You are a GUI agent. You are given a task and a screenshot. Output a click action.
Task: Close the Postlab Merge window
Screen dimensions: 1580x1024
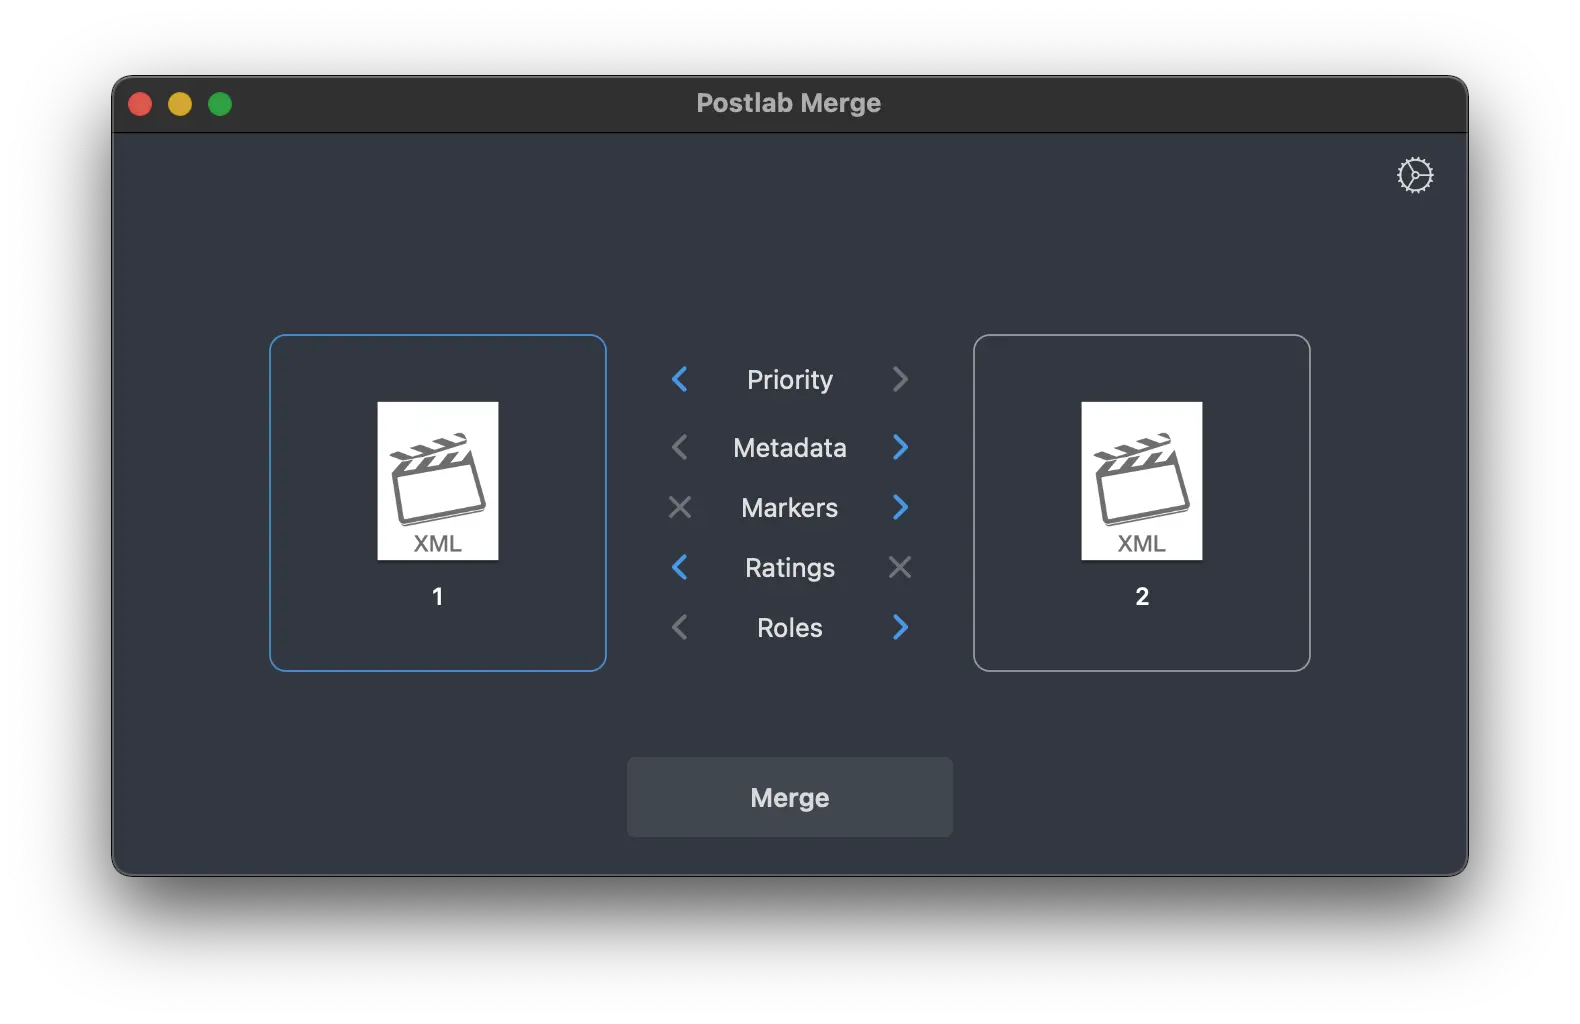(x=140, y=104)
